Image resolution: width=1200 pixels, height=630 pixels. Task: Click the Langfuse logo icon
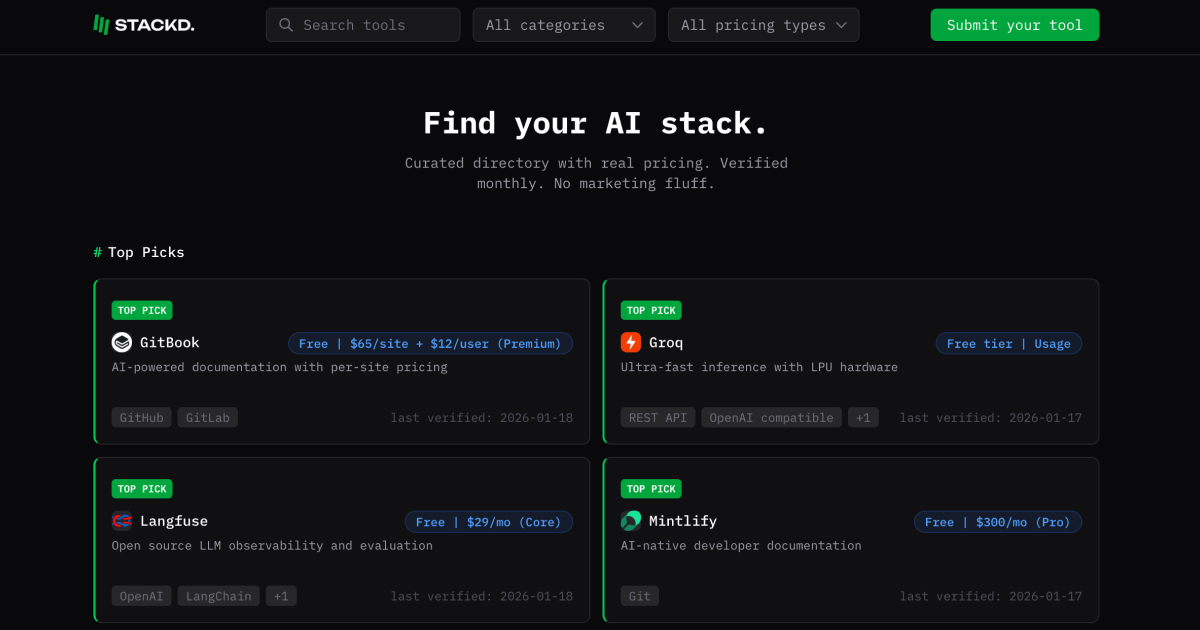click(121, 520)
